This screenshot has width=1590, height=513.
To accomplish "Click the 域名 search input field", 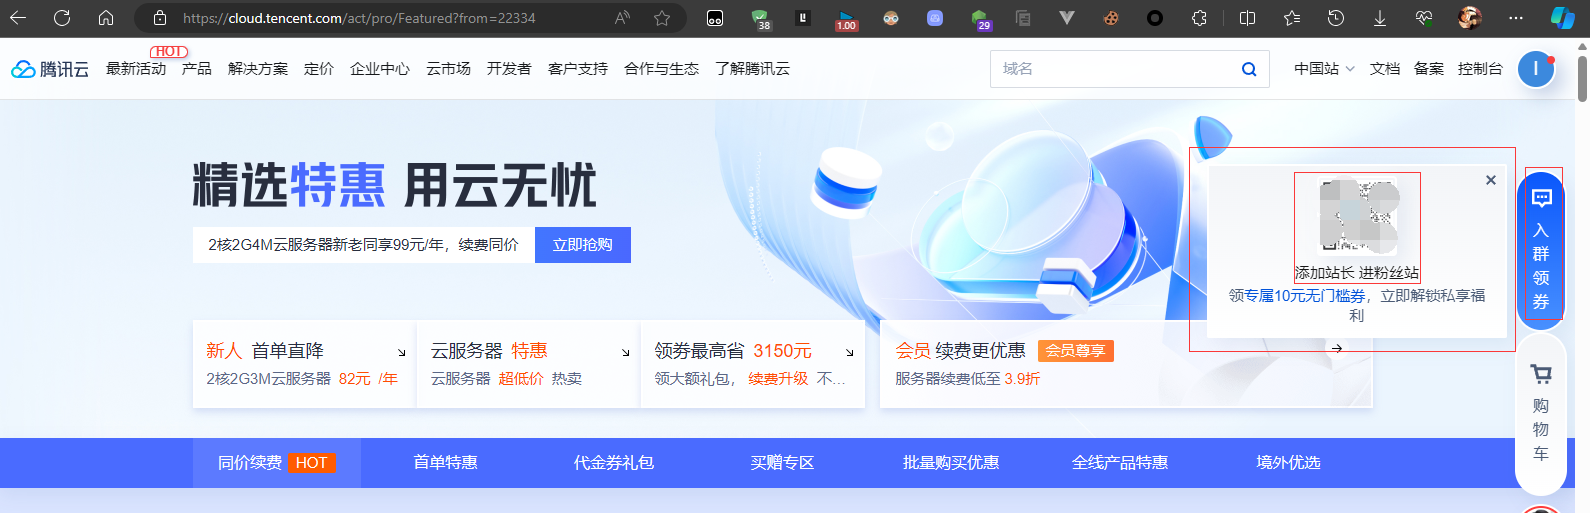I will point(1110,69).
